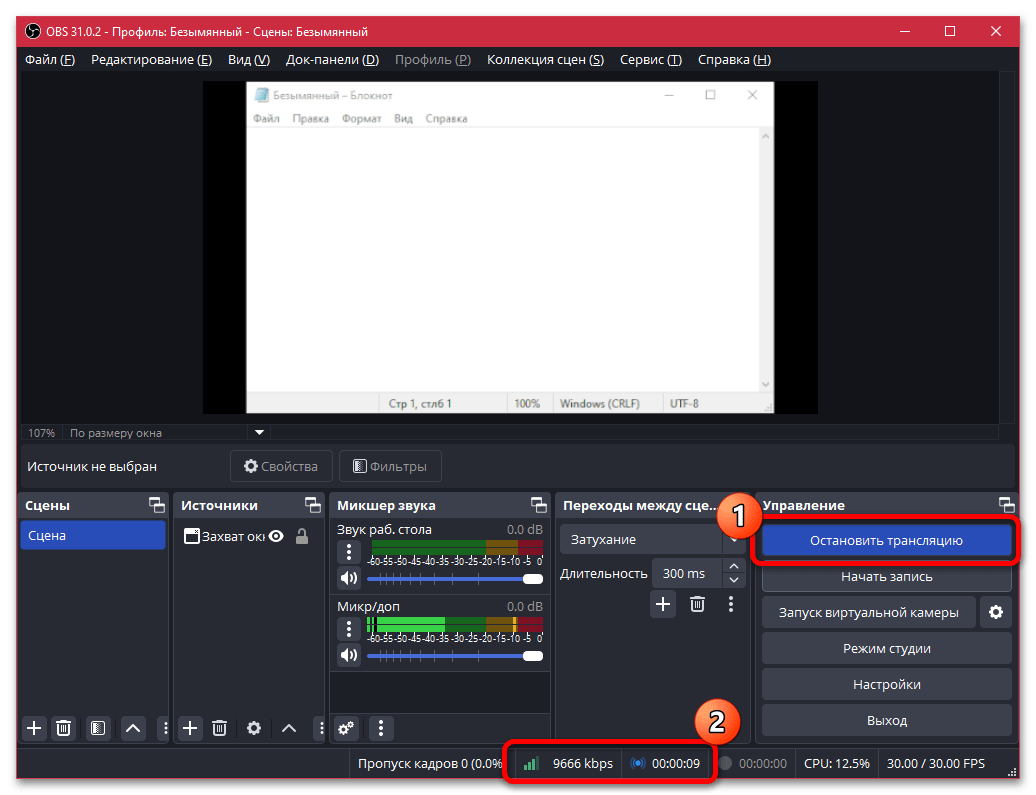This screenshot has height=795, width=1036.
Task: Toggle Режим студии
Action: click(887, 648)
